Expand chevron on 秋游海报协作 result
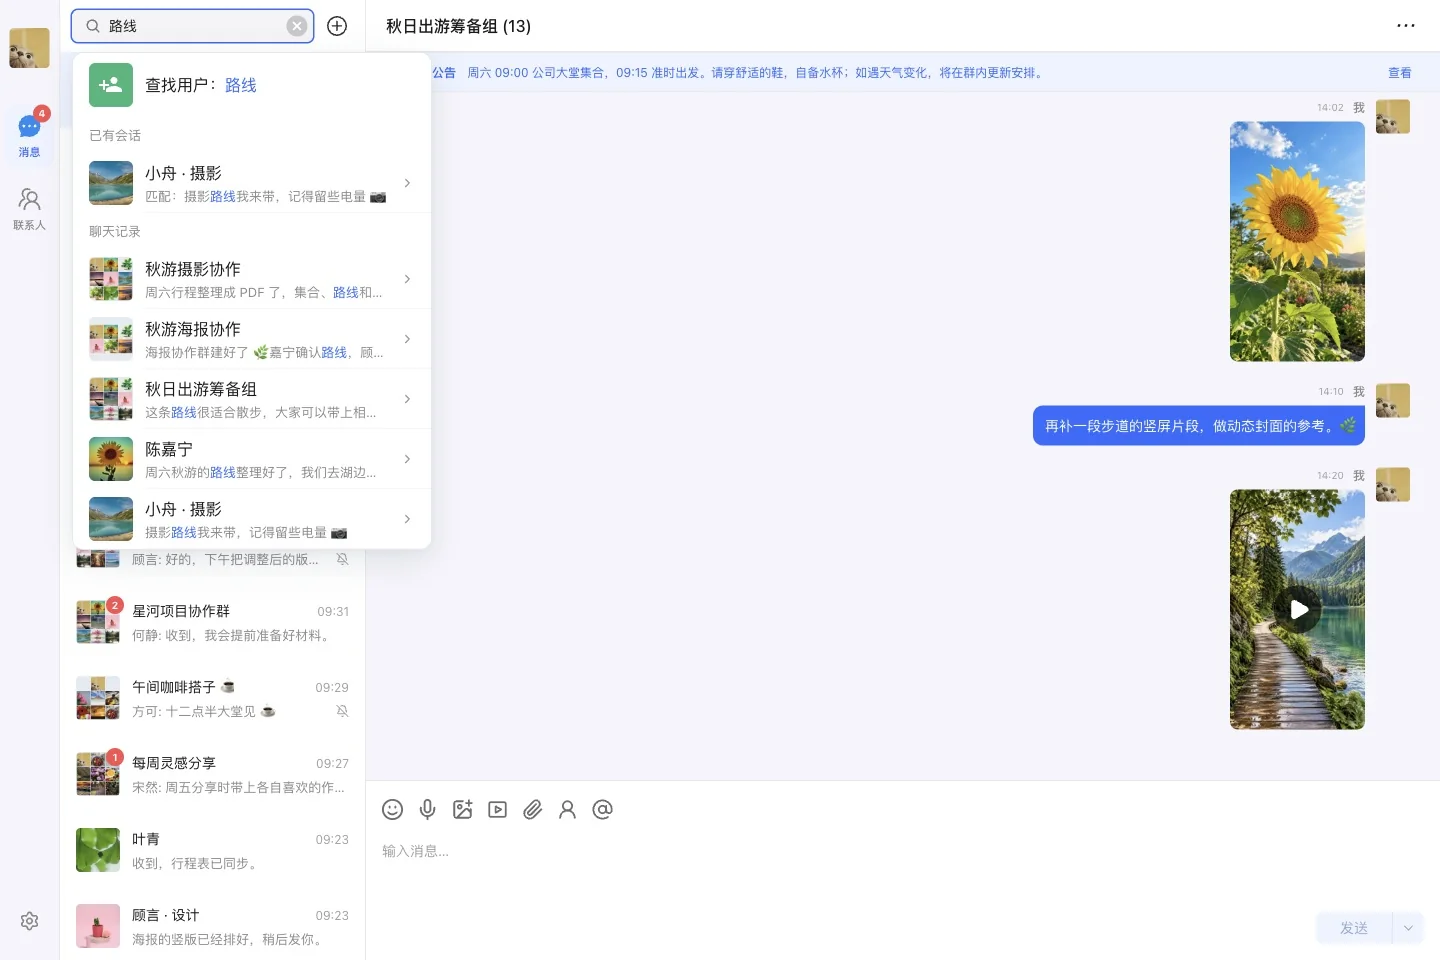This screenshot has width=1440, height=960. (407, 339)
